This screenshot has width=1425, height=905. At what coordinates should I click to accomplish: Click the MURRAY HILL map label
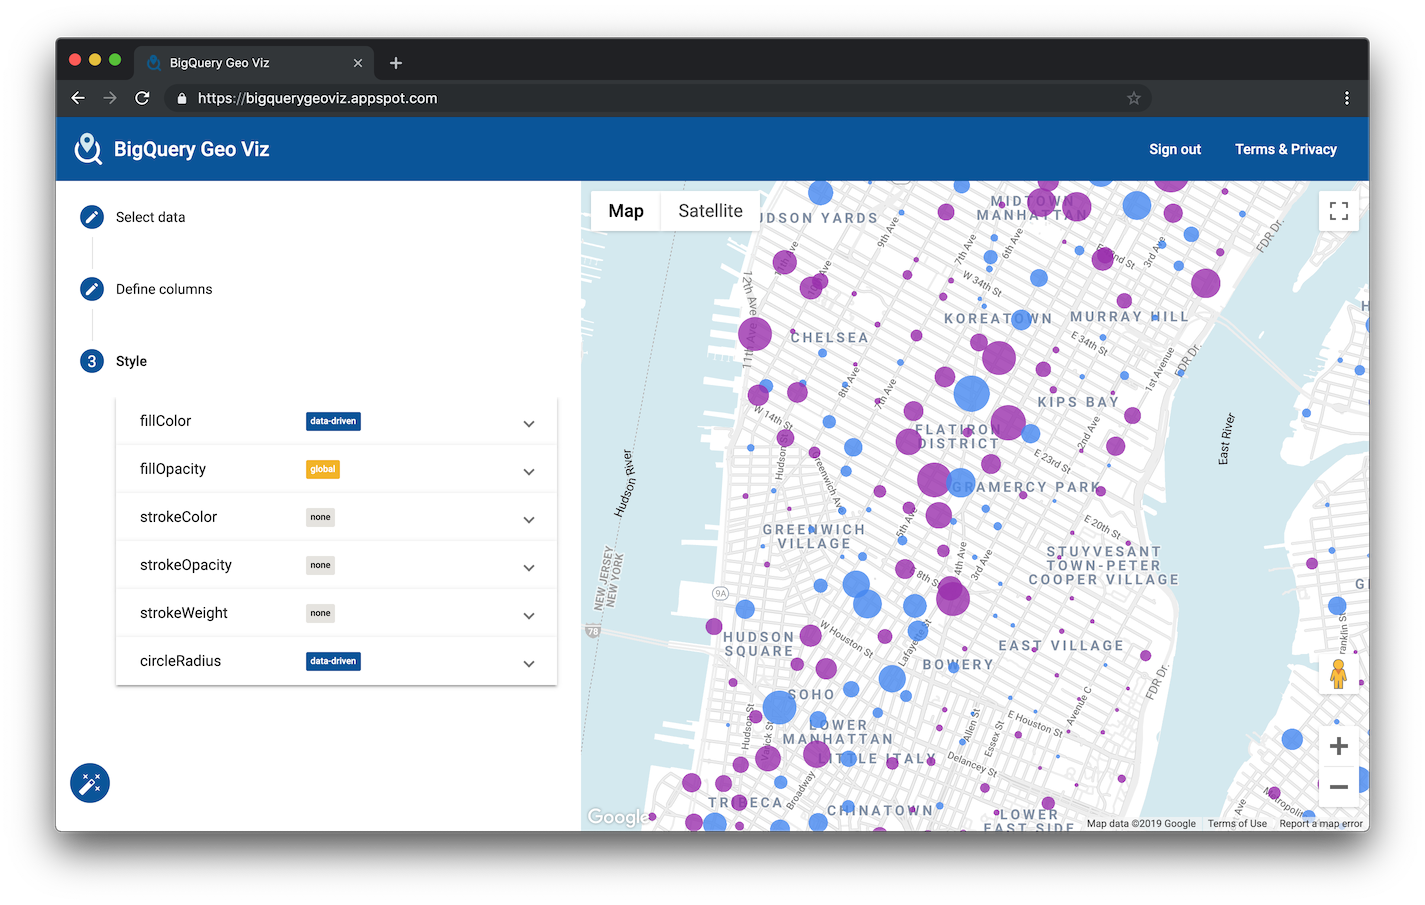coord(1129,317)
